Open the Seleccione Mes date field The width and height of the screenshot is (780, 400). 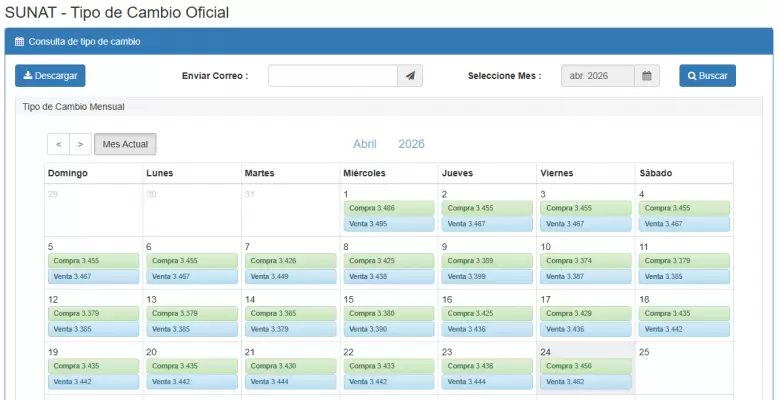[x=597, y=76]
